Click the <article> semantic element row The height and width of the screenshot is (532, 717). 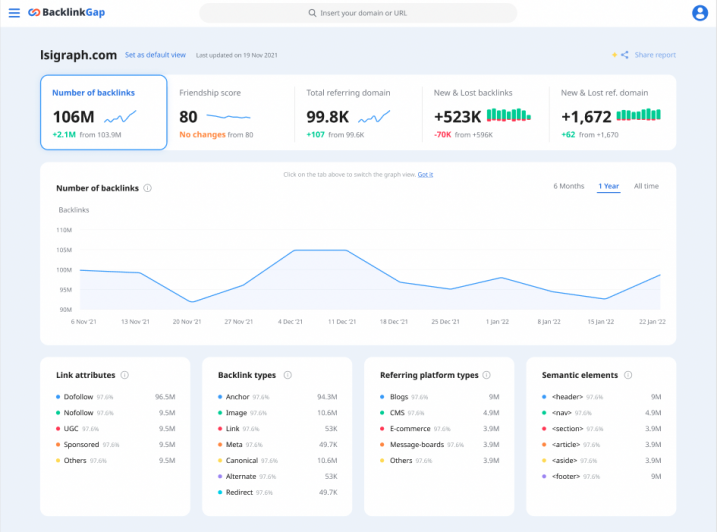(x=601, y=445)
